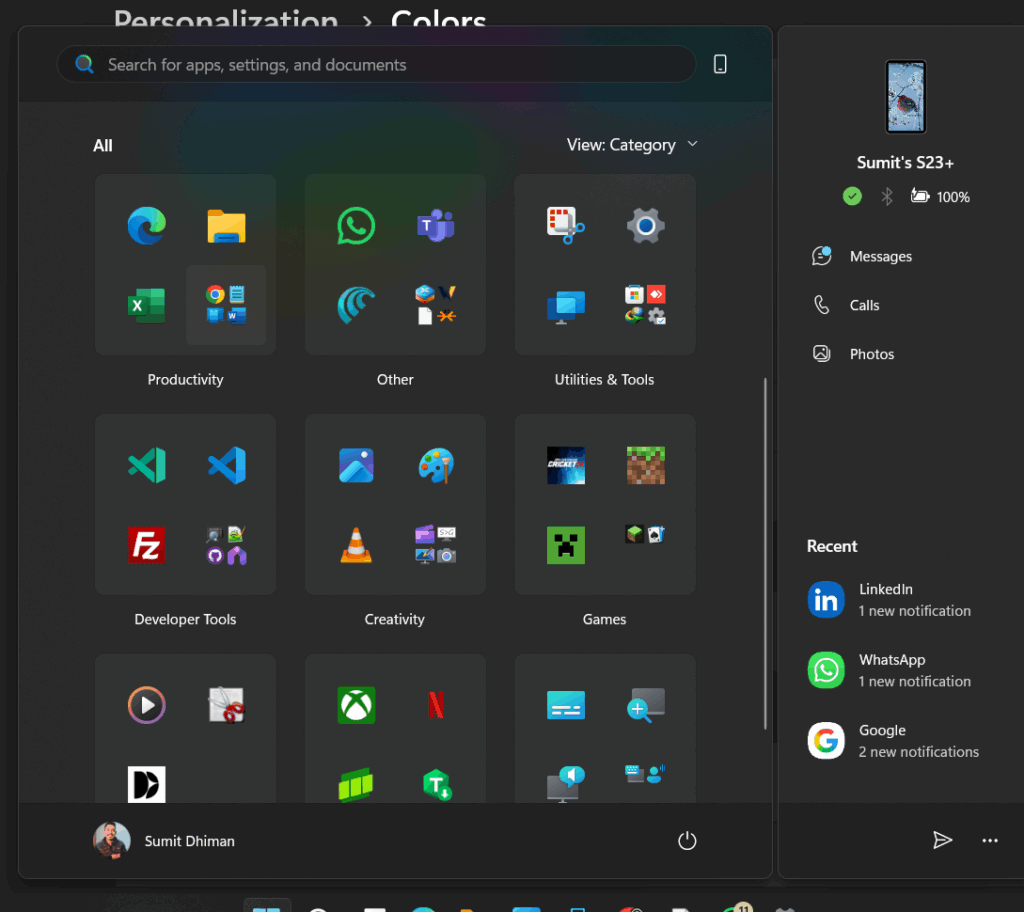Expand more apps in Games folder
Image resolution: width=1024 pixels, height=912 pixels.
pos(645,535)
